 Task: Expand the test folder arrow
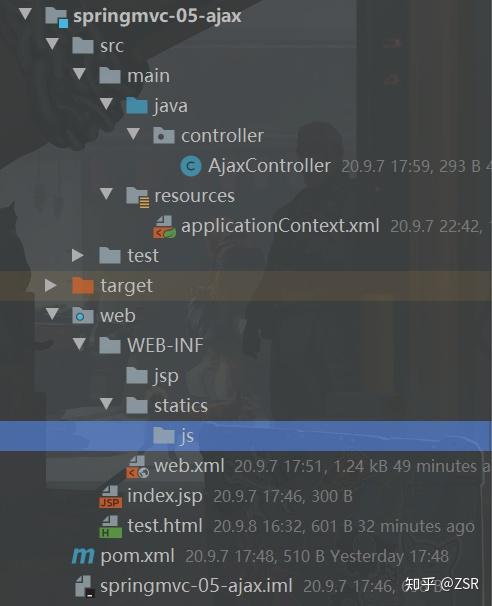pyautogui.click(x=78, y=255)
